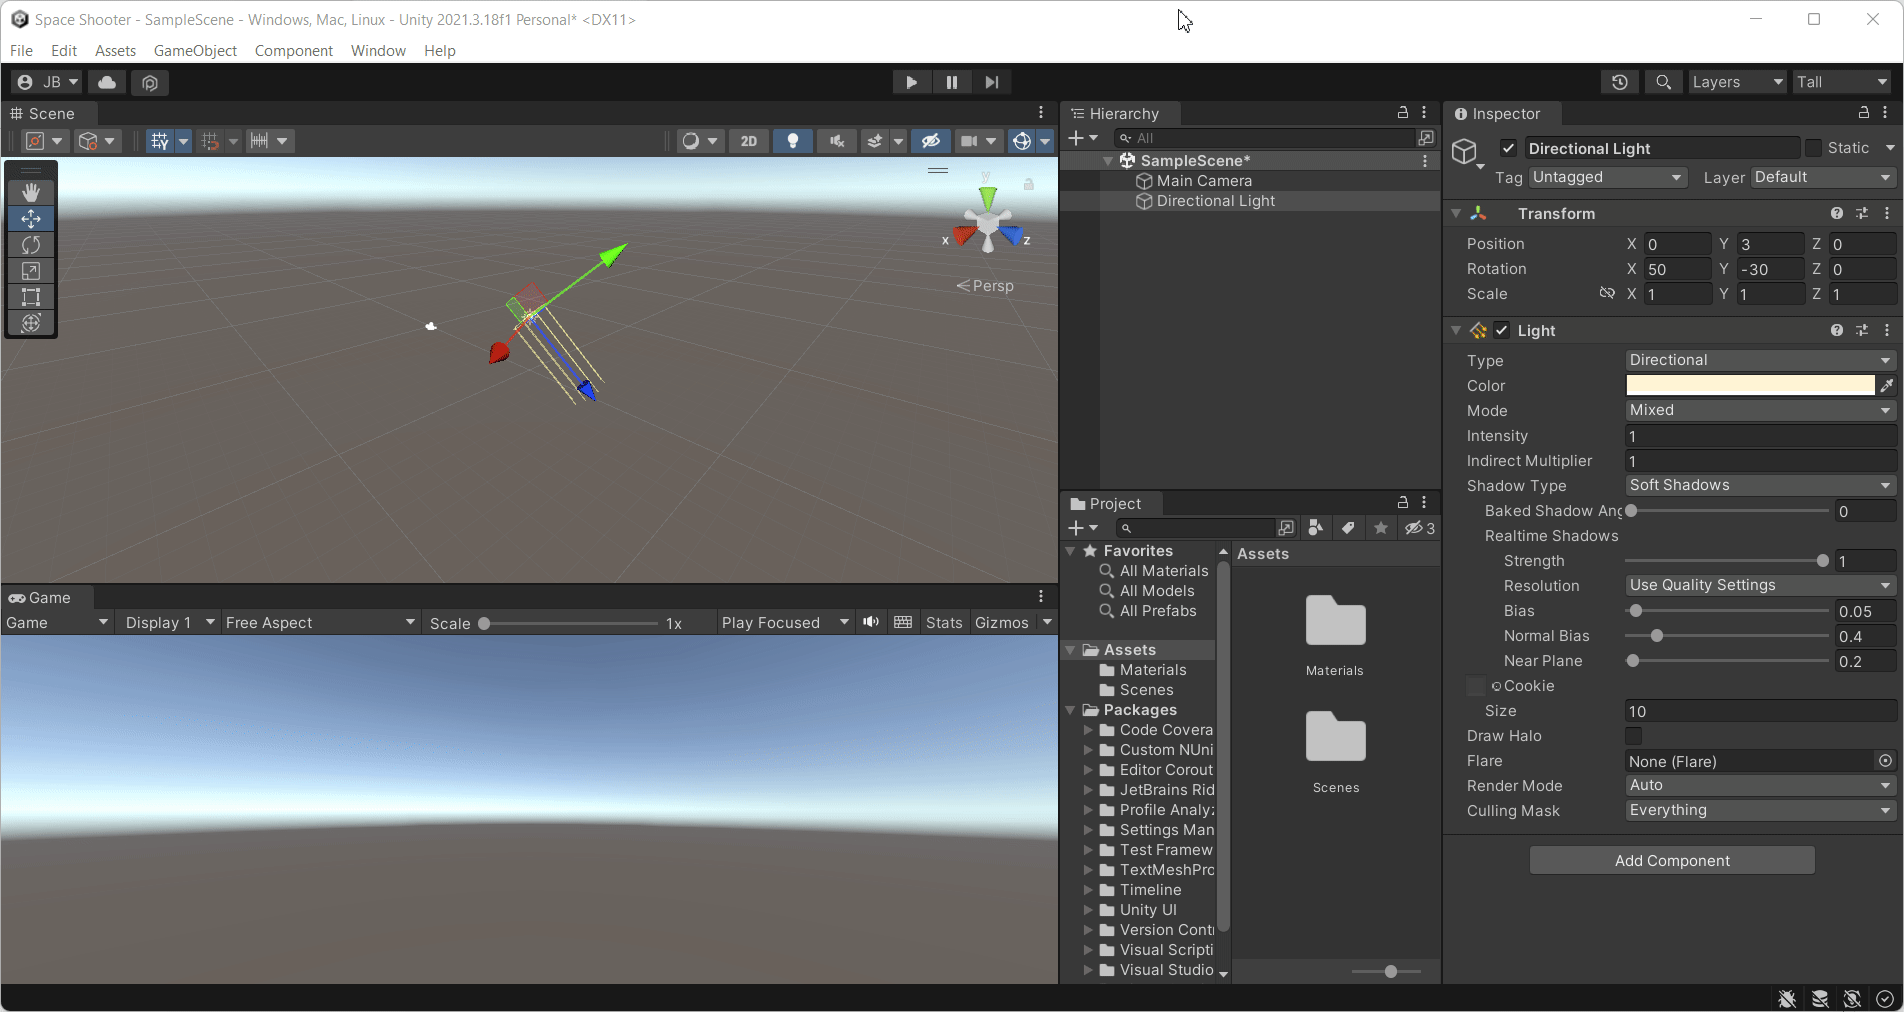The height and width of the screenshot is (1012, 1904).
Task: Click Add Component button
Action: coord(1672,860)
